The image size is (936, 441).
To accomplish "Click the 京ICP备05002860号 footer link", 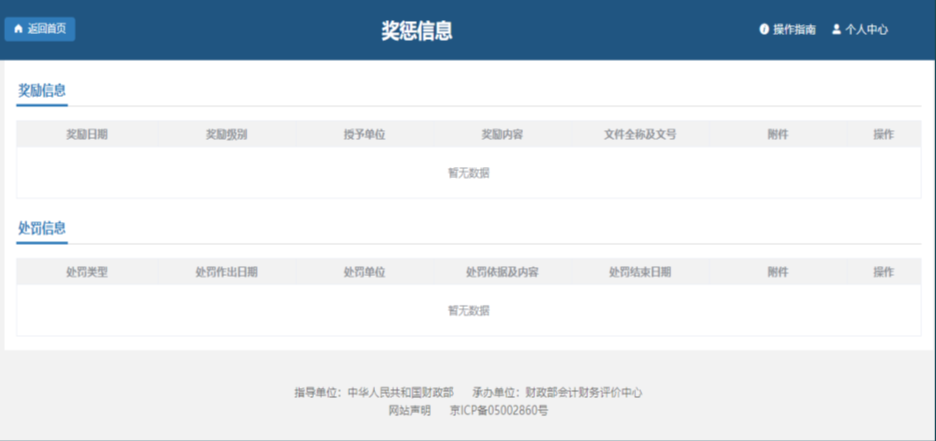I will 499,410.
